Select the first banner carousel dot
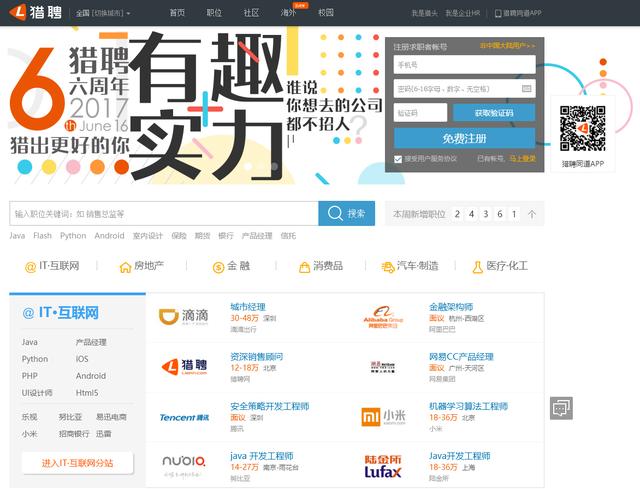 tap(247, 167)
